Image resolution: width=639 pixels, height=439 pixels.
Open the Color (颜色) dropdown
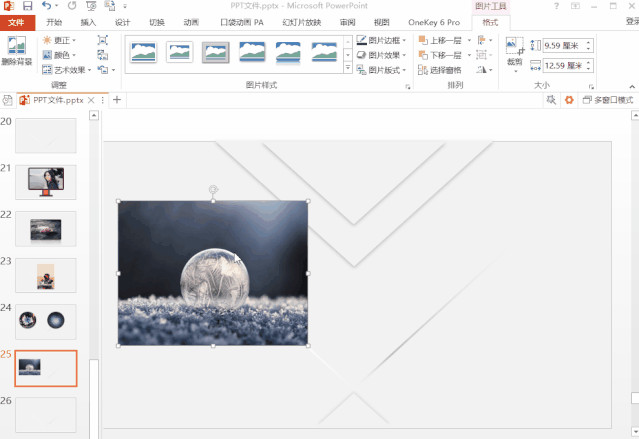click(58, 55)
